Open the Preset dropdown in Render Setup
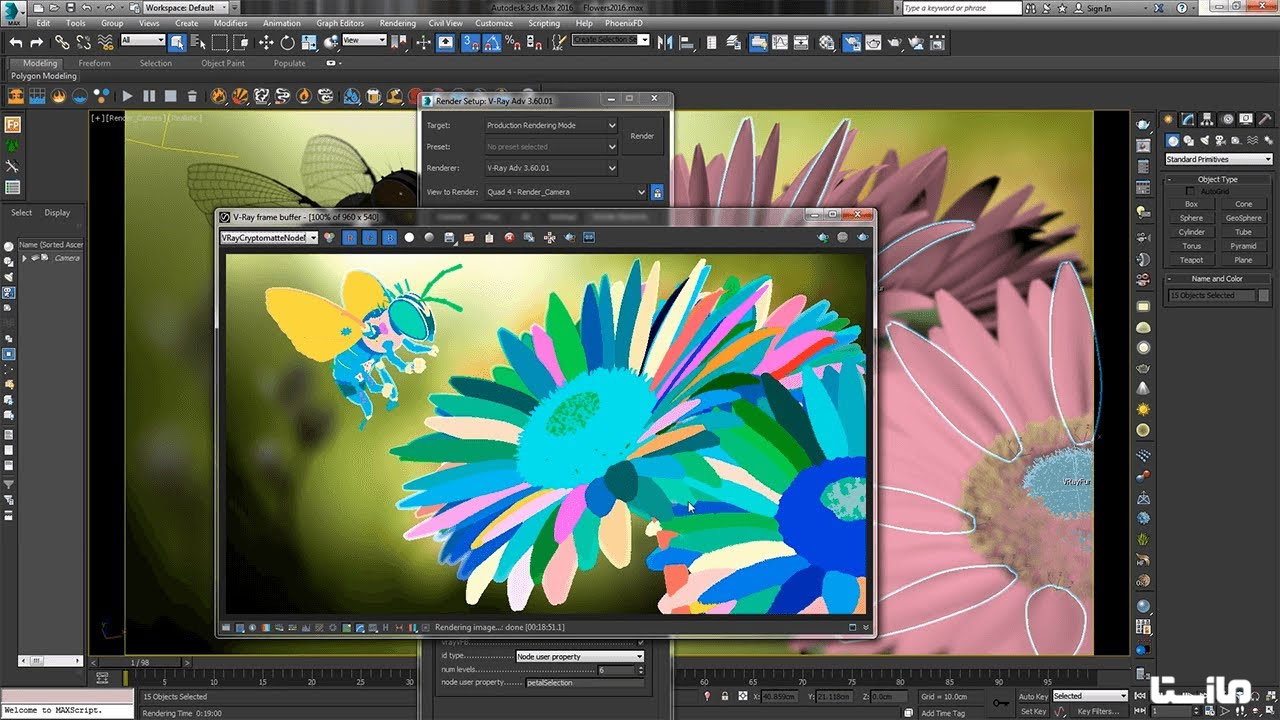This screenshot has width=1280, height=720. click(551, 147)
